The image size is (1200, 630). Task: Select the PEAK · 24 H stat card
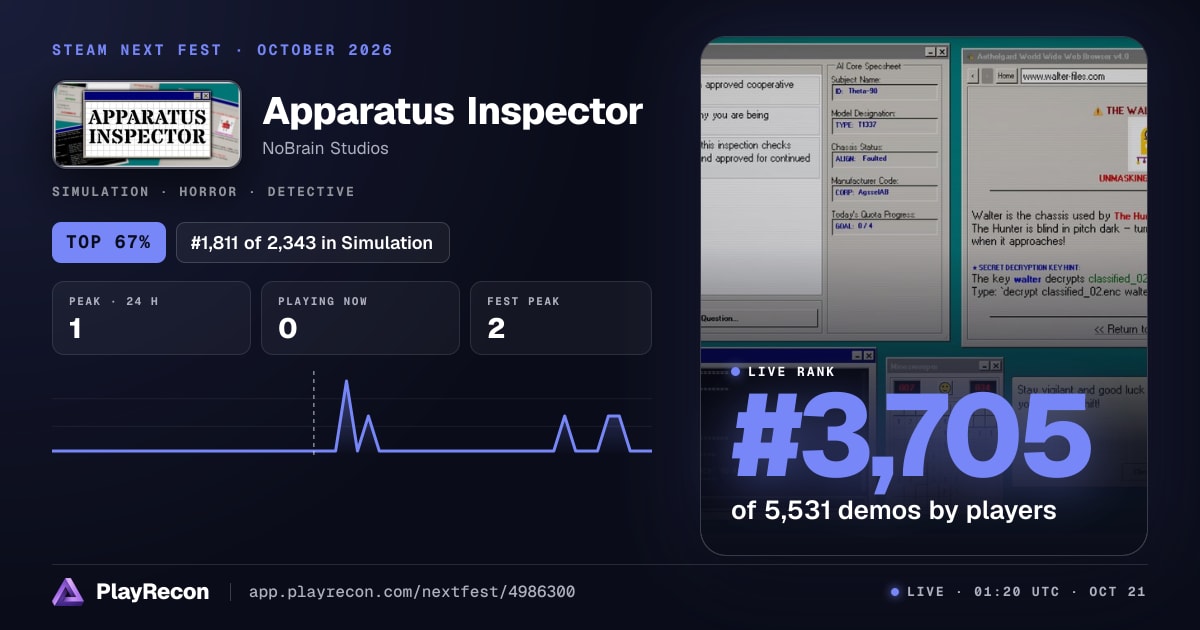pos(151,318)
